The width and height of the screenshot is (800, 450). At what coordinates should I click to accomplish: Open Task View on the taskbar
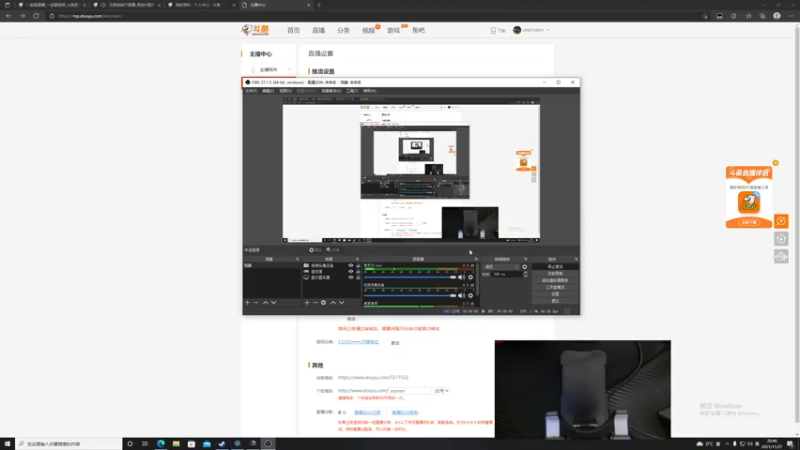pyautogui.click(x=145, y=444)
